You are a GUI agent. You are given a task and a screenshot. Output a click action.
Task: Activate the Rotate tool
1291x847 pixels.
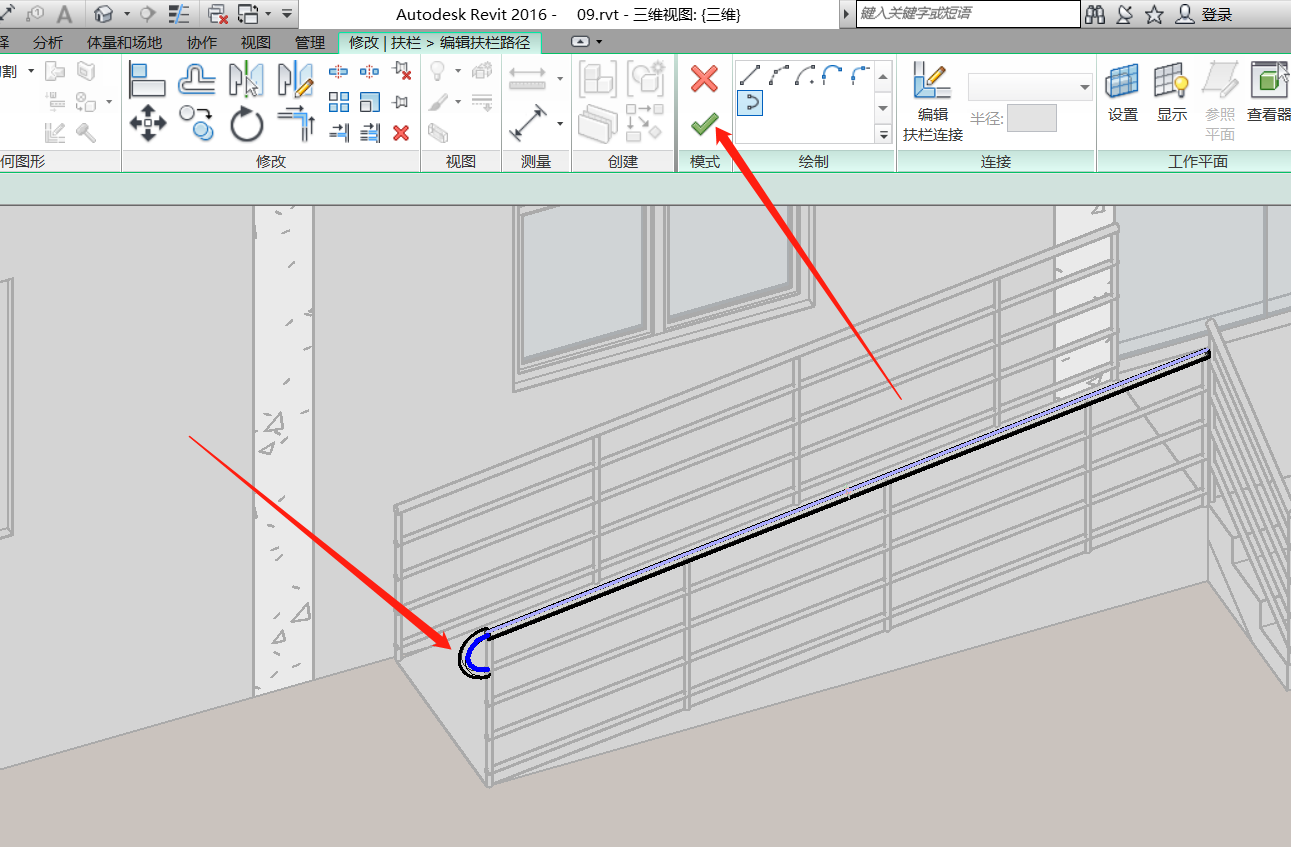click(x=246, y=124)
